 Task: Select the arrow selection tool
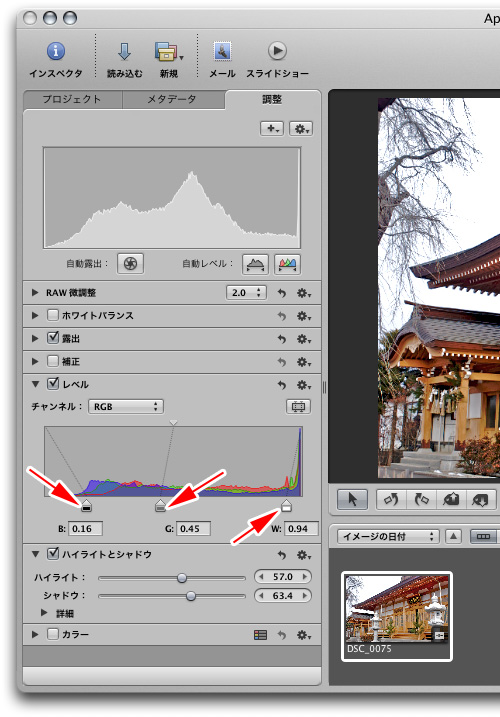click(x=352, y=499)
